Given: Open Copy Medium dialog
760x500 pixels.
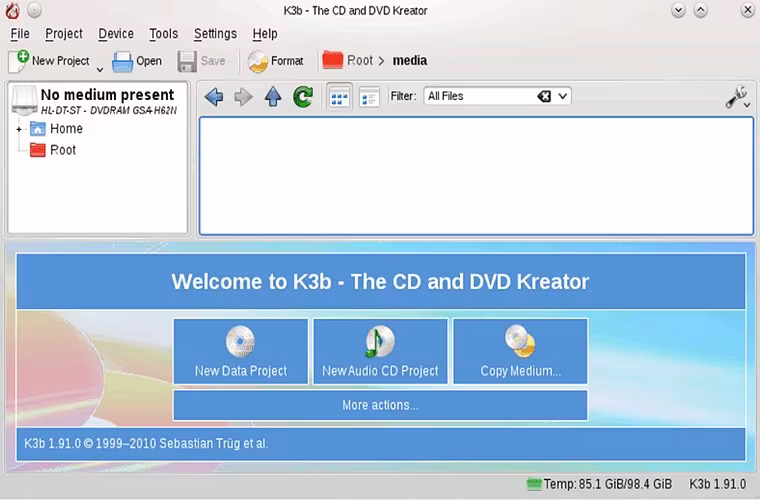Looking at the screenshot, I should coord(521,351).
